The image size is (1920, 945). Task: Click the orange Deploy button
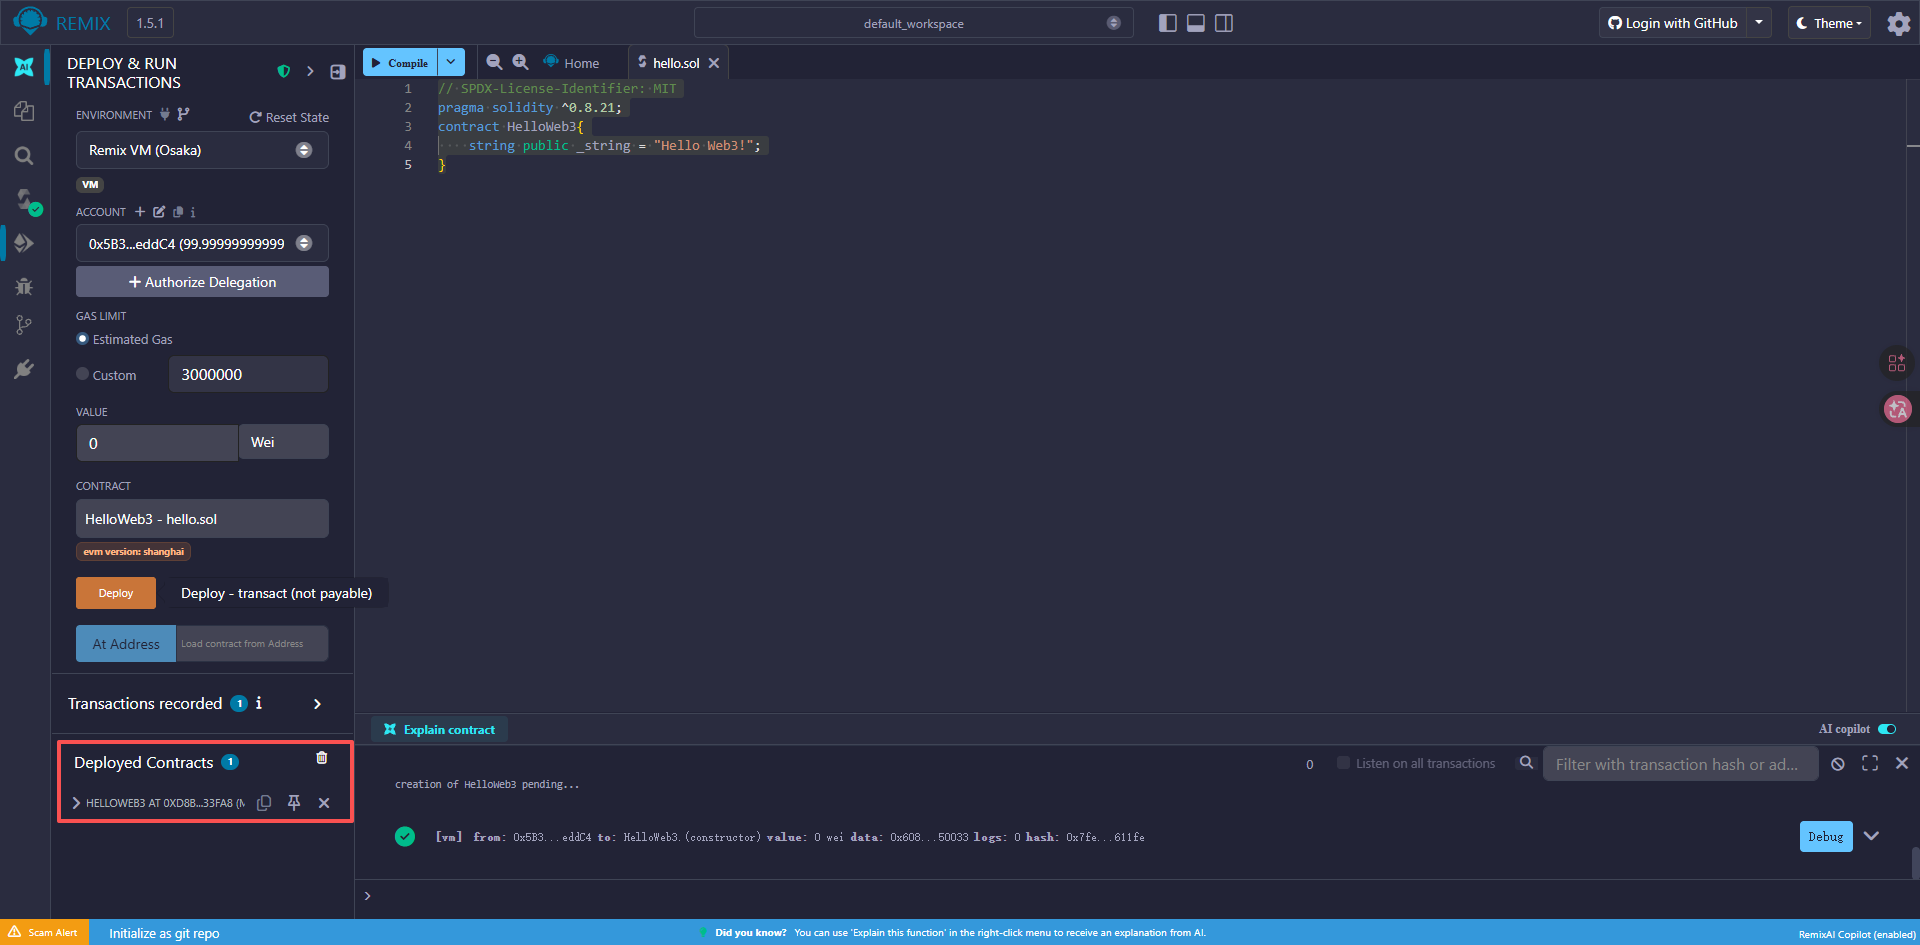click(116, 593)
